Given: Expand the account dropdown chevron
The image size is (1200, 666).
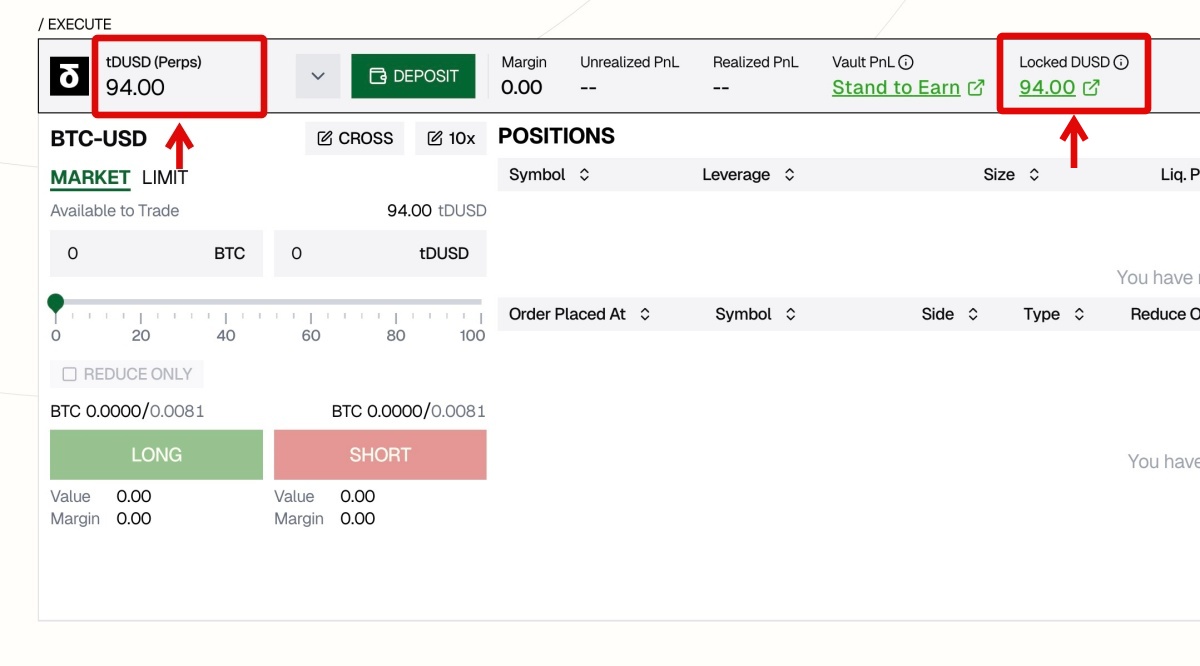Looking at the screenshot, I should 318,77.
